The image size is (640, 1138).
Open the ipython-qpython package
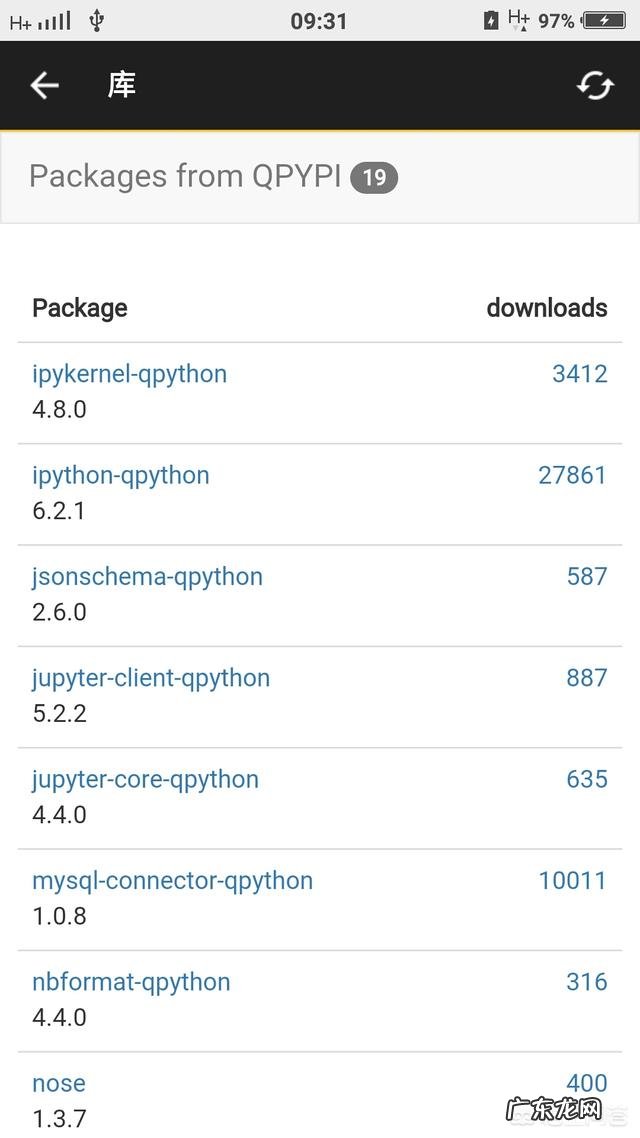pyautogui.click(x=121, y=475)
